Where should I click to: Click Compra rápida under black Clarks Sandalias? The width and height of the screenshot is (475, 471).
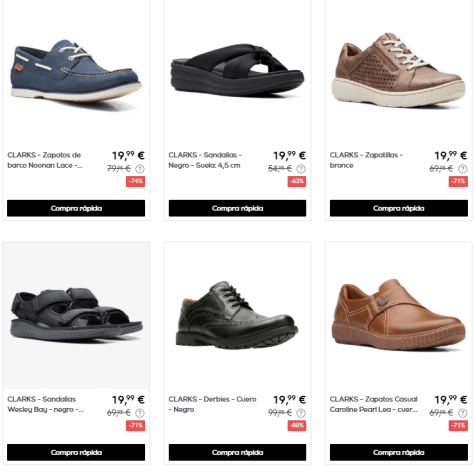(x=237, y=208)
